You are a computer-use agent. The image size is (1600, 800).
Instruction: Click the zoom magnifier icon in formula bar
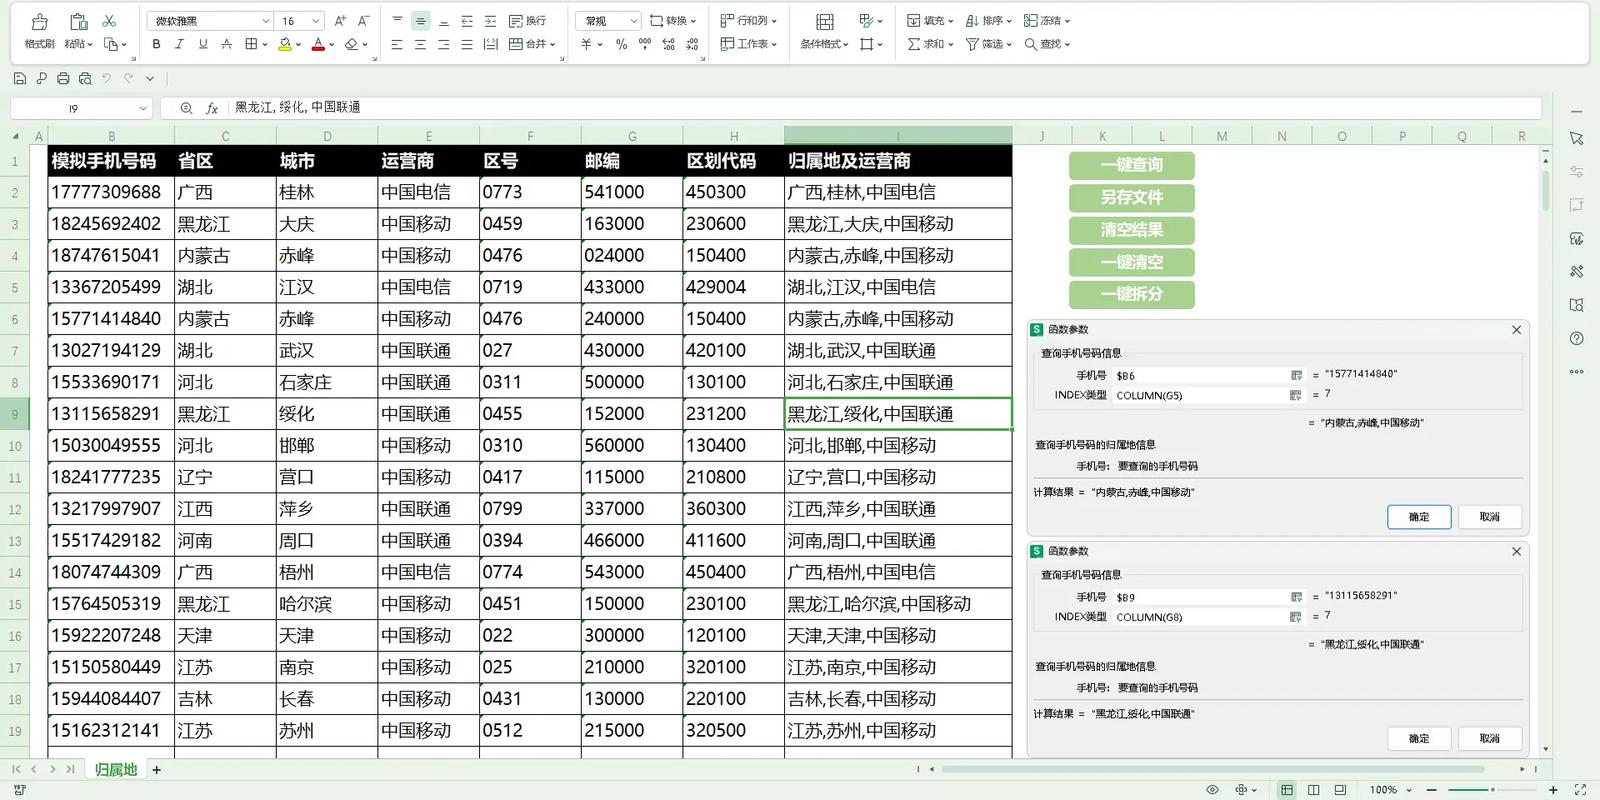tap(186, 108)
